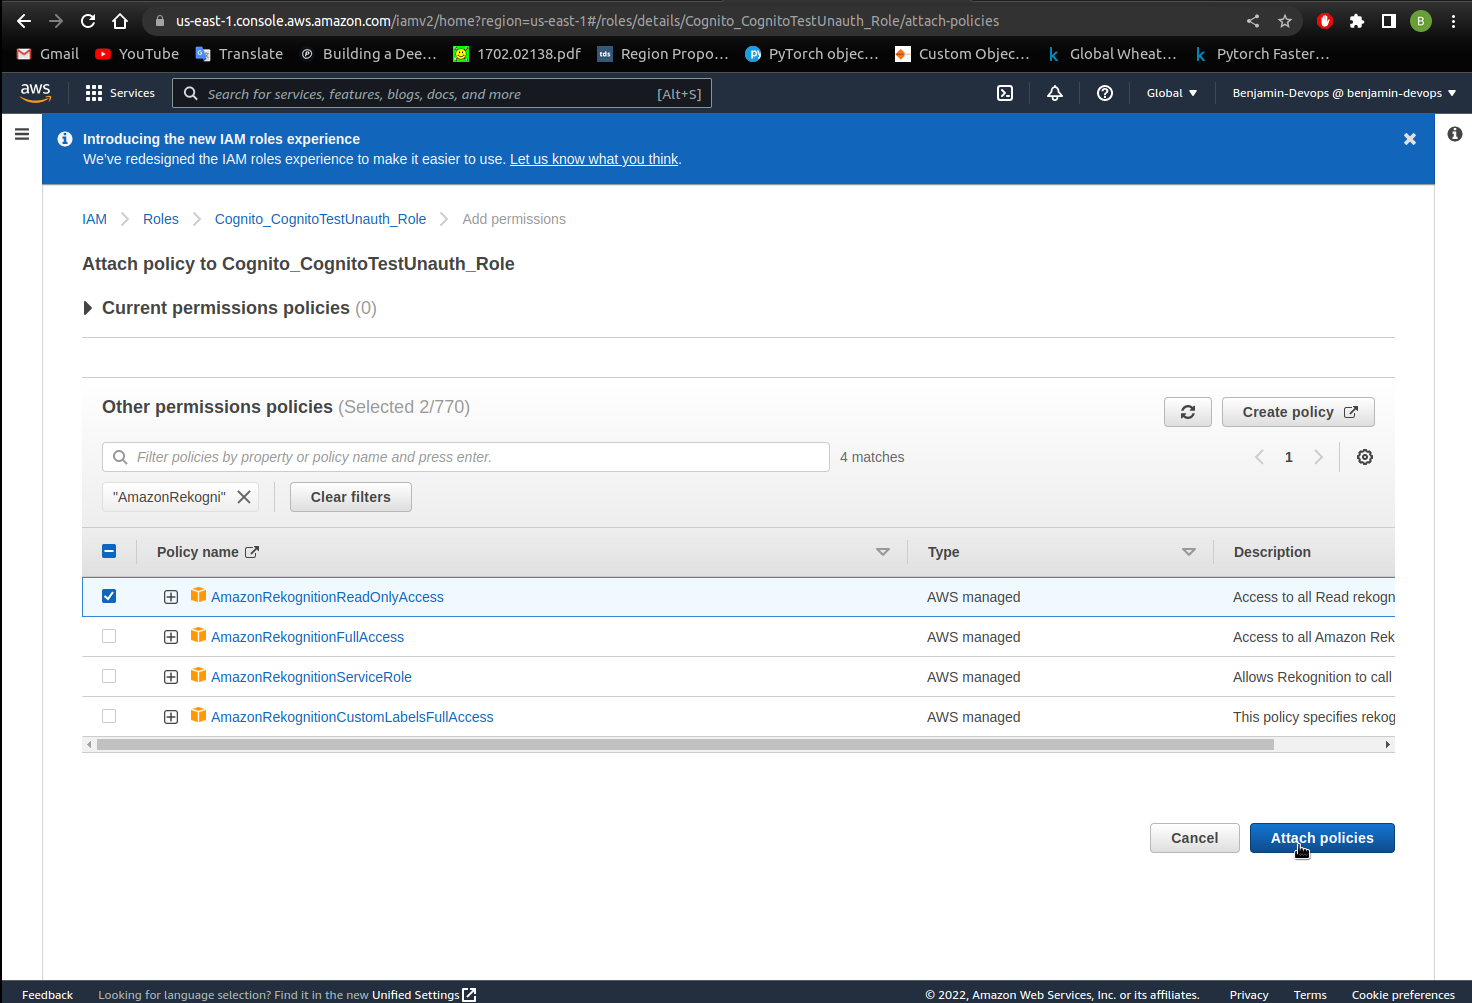Focus the filter policies search field
The image size is (1472, 1003).
click(466, 457)
